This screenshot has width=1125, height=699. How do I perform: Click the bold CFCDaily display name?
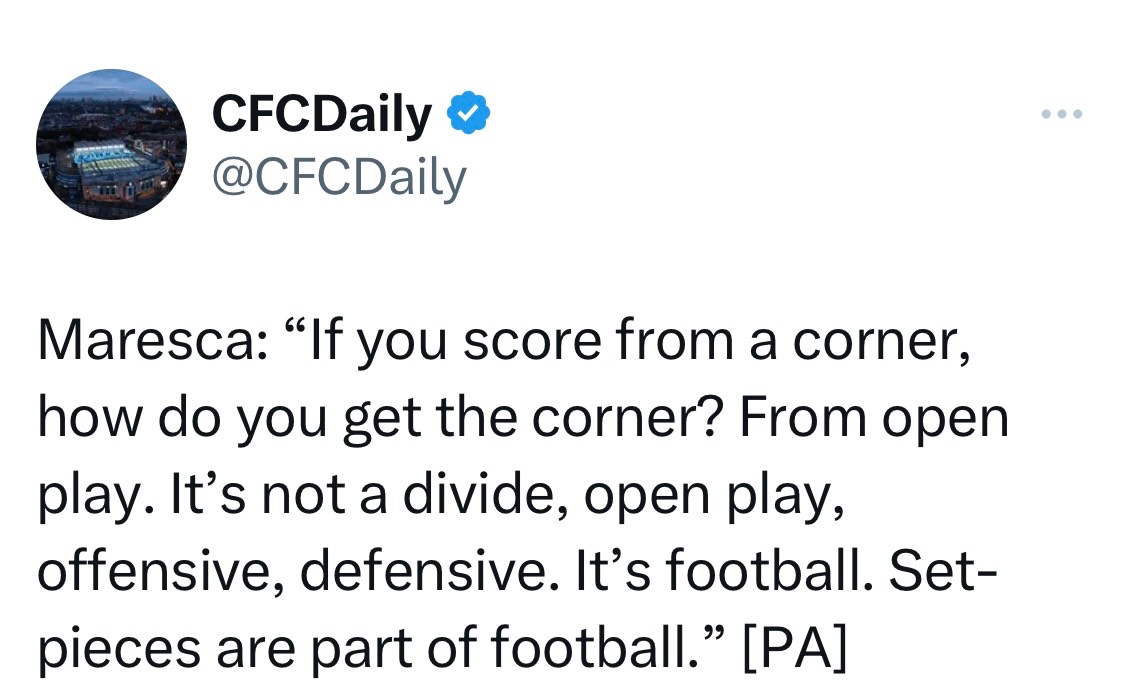pyautogui.click(x=322, y=116)
